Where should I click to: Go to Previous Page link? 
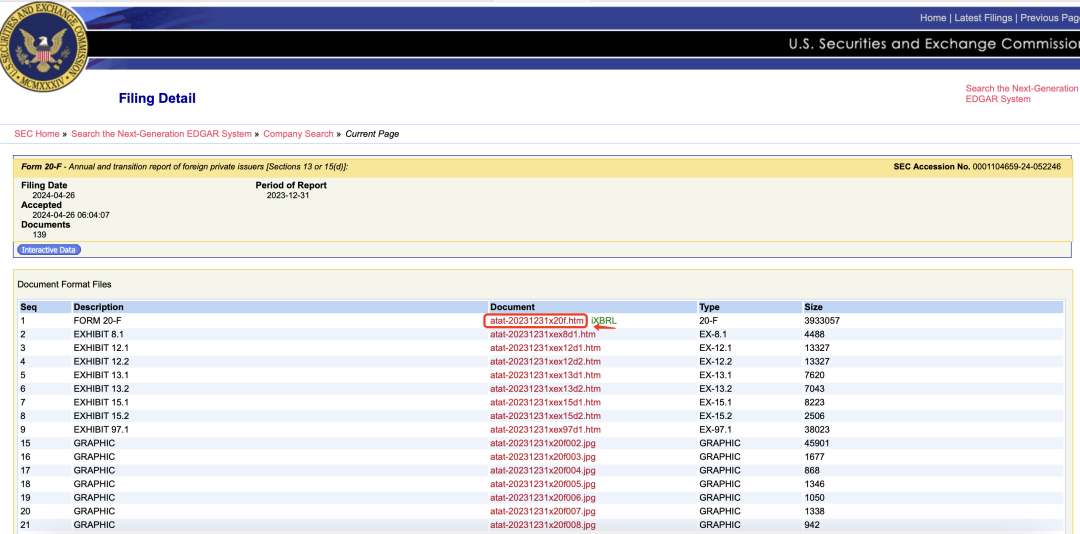click(1049, 18)
